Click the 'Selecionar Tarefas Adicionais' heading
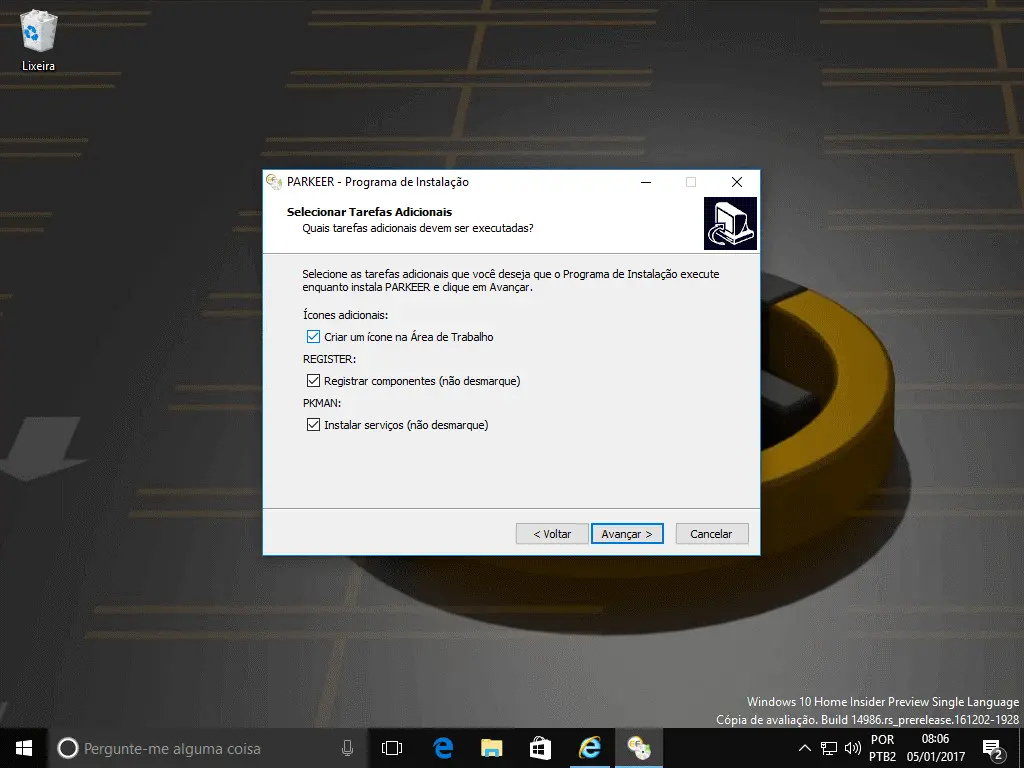The height and width of the screenshot is (768, 1024). (x=369, y=212)
